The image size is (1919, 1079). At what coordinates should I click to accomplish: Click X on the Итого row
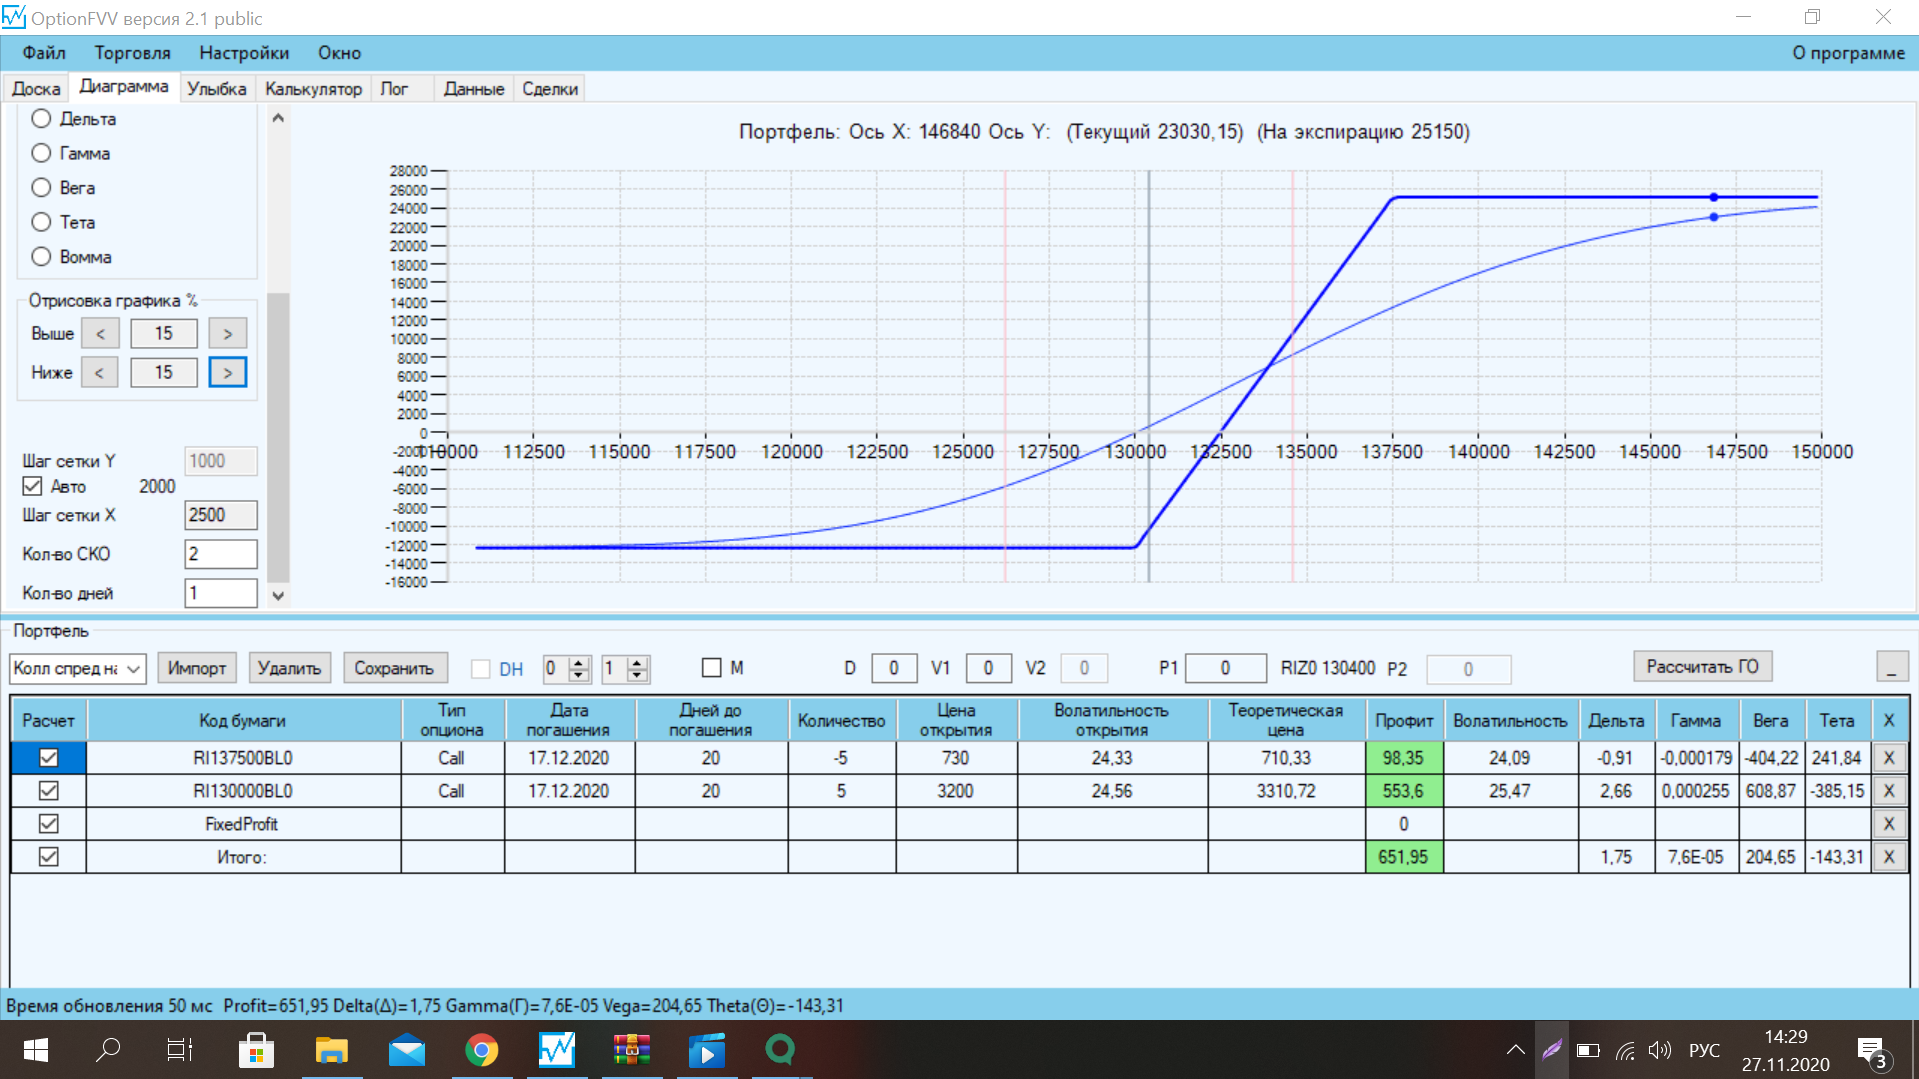[x=1889, y=857]
